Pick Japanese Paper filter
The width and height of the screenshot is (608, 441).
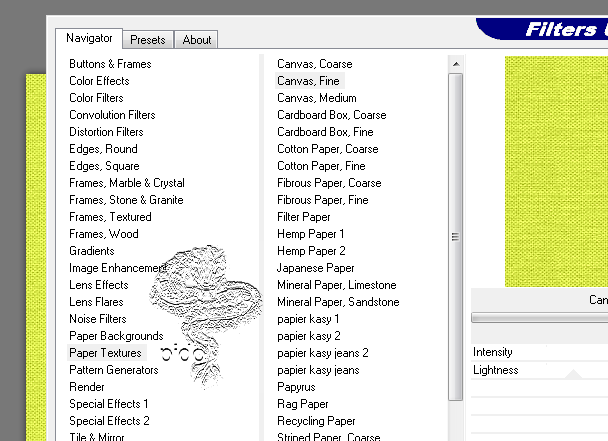[315, 268]
